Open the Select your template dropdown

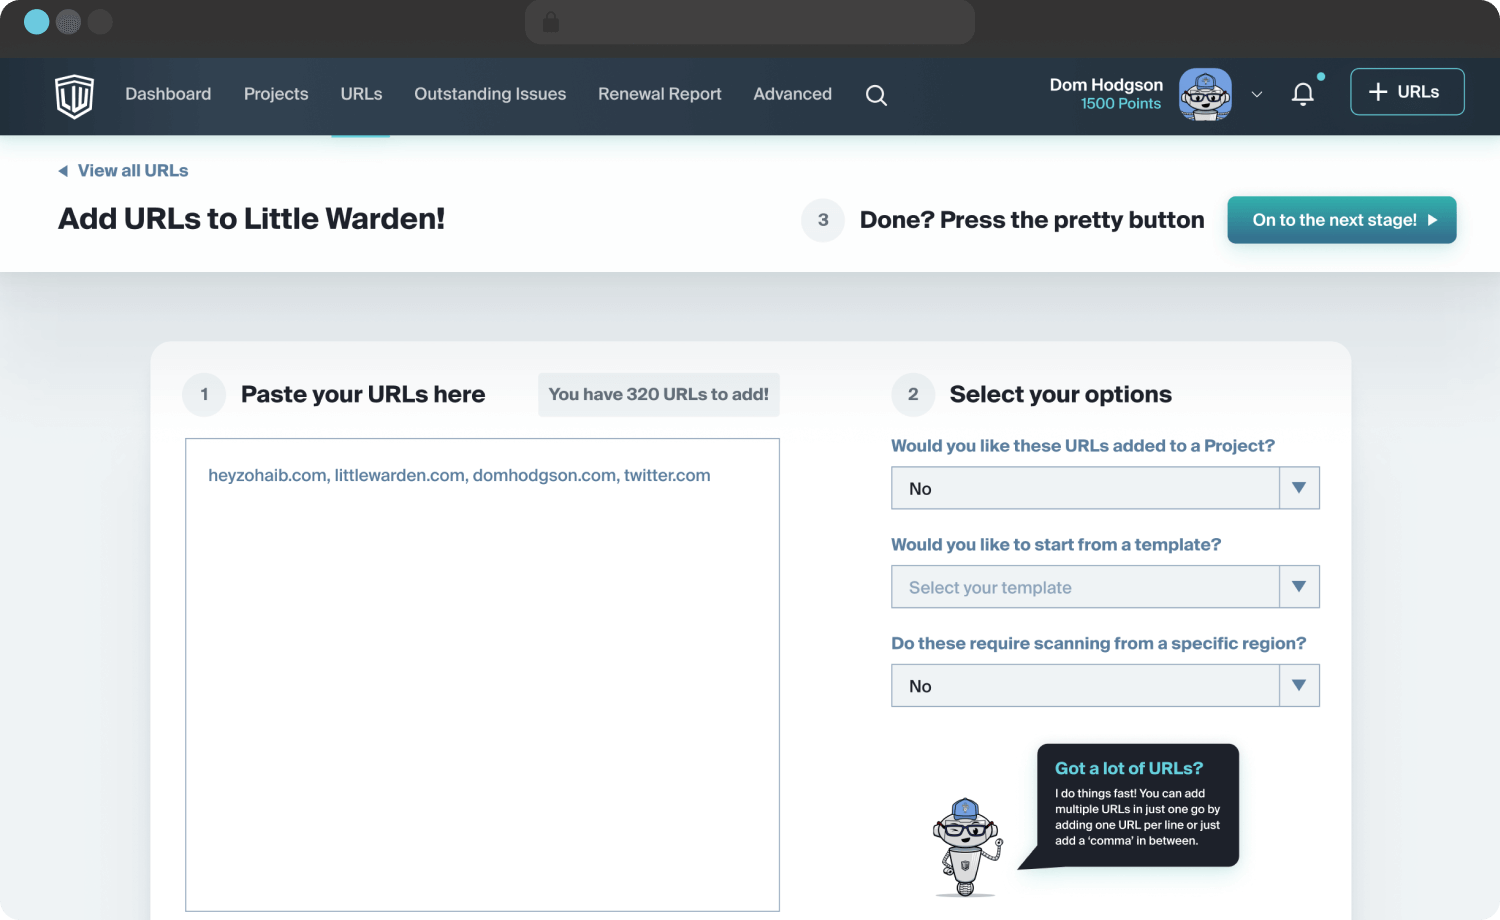(1105, 587)
